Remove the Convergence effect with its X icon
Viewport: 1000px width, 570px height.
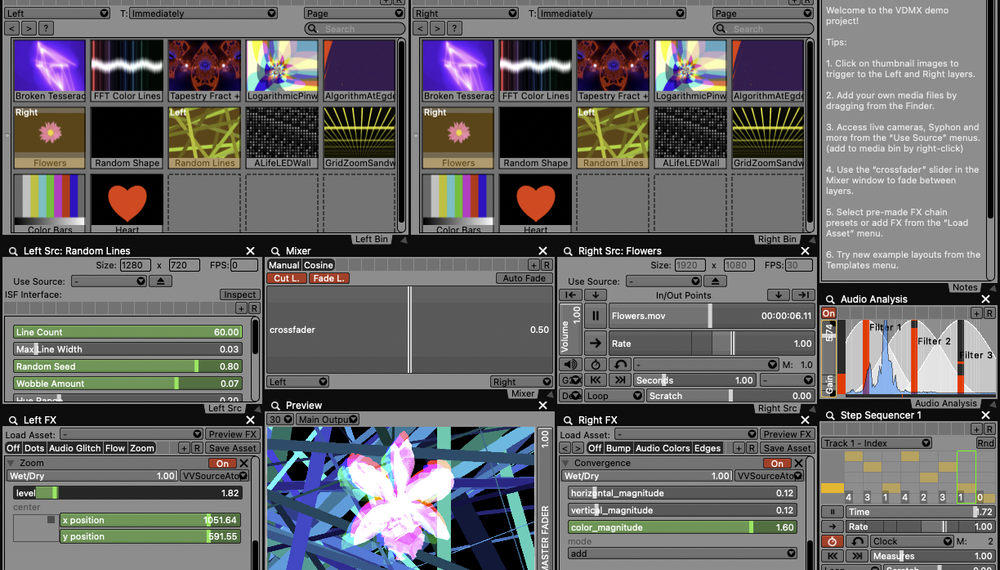point(801,463)
